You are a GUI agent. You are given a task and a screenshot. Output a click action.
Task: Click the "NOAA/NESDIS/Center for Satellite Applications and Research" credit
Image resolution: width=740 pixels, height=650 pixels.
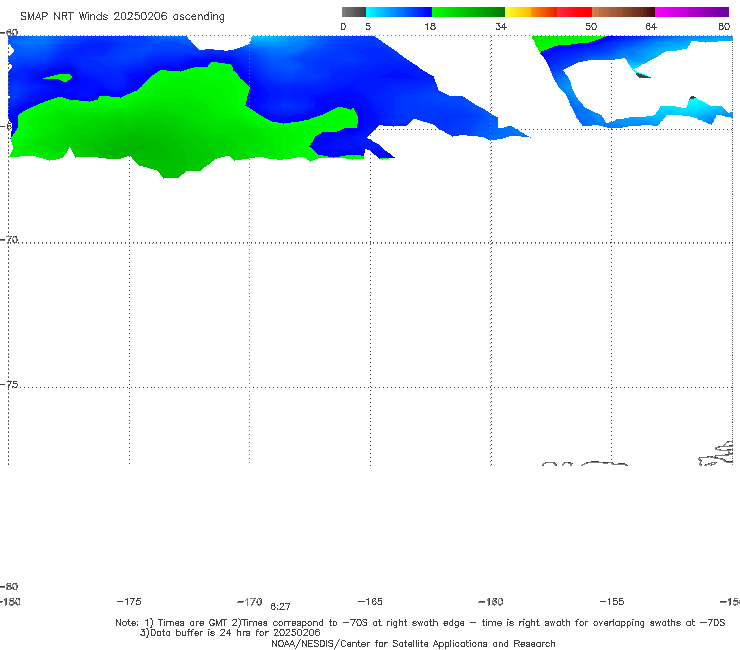413,643
